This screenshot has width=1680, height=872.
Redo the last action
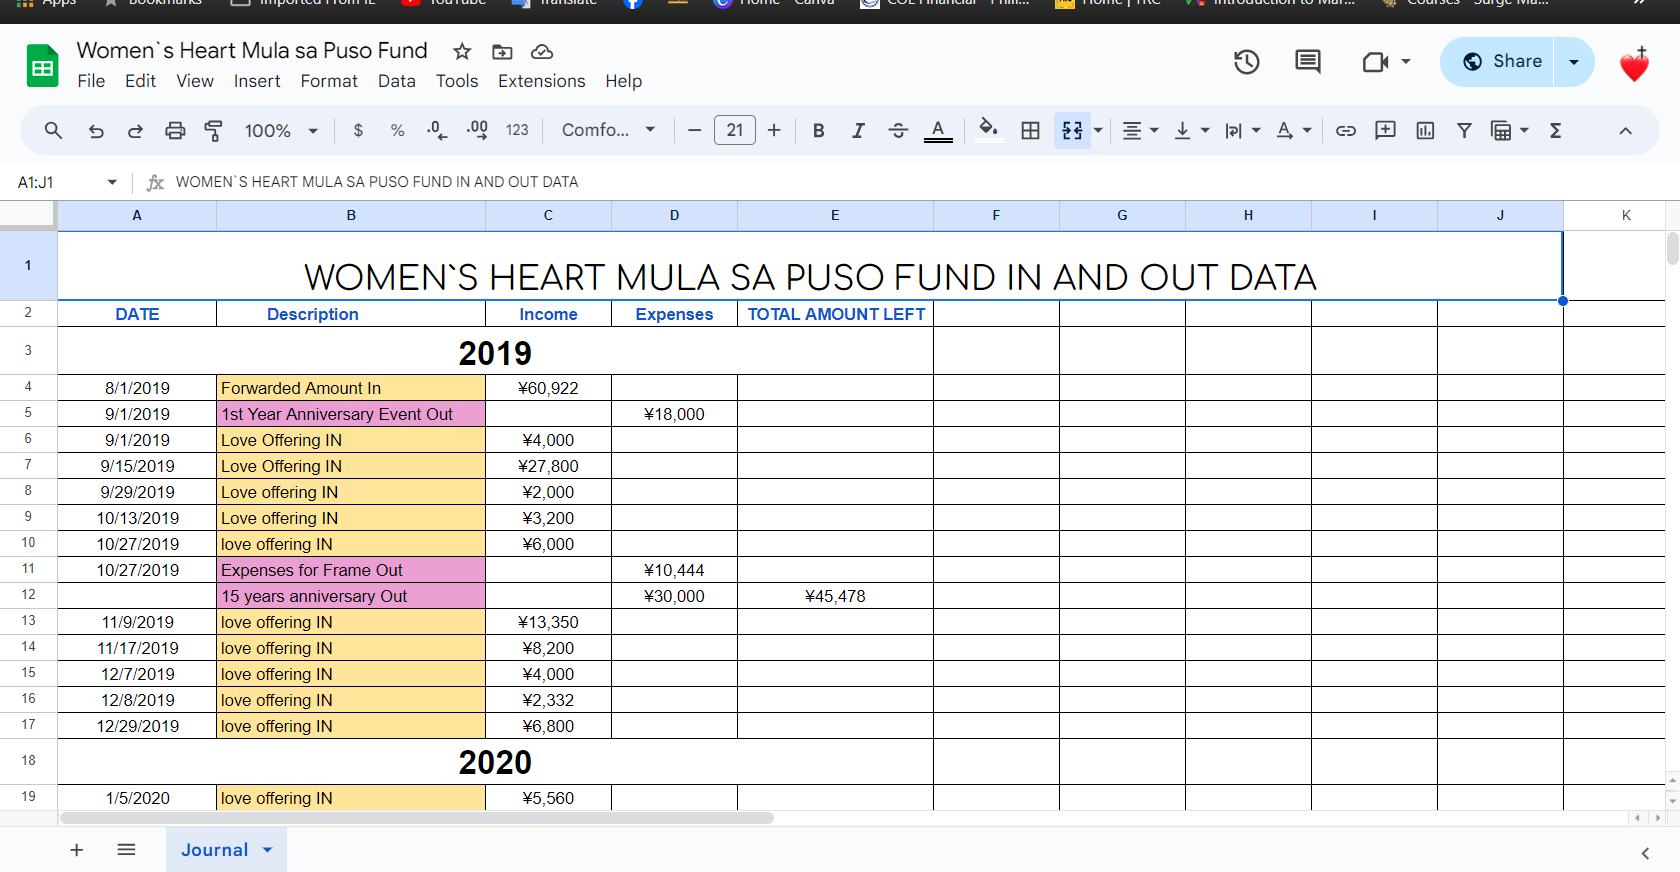pyautogui.click(x=135, y=130)
